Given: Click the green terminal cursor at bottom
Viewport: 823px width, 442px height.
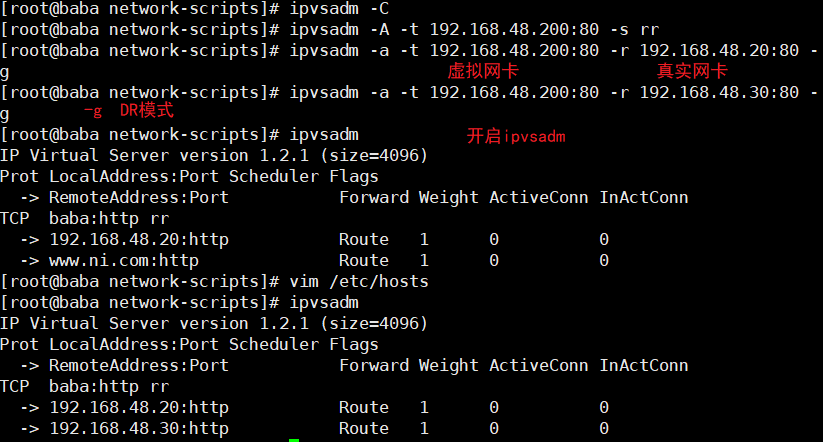Looking at the screenshot, I should click(294, 440).
